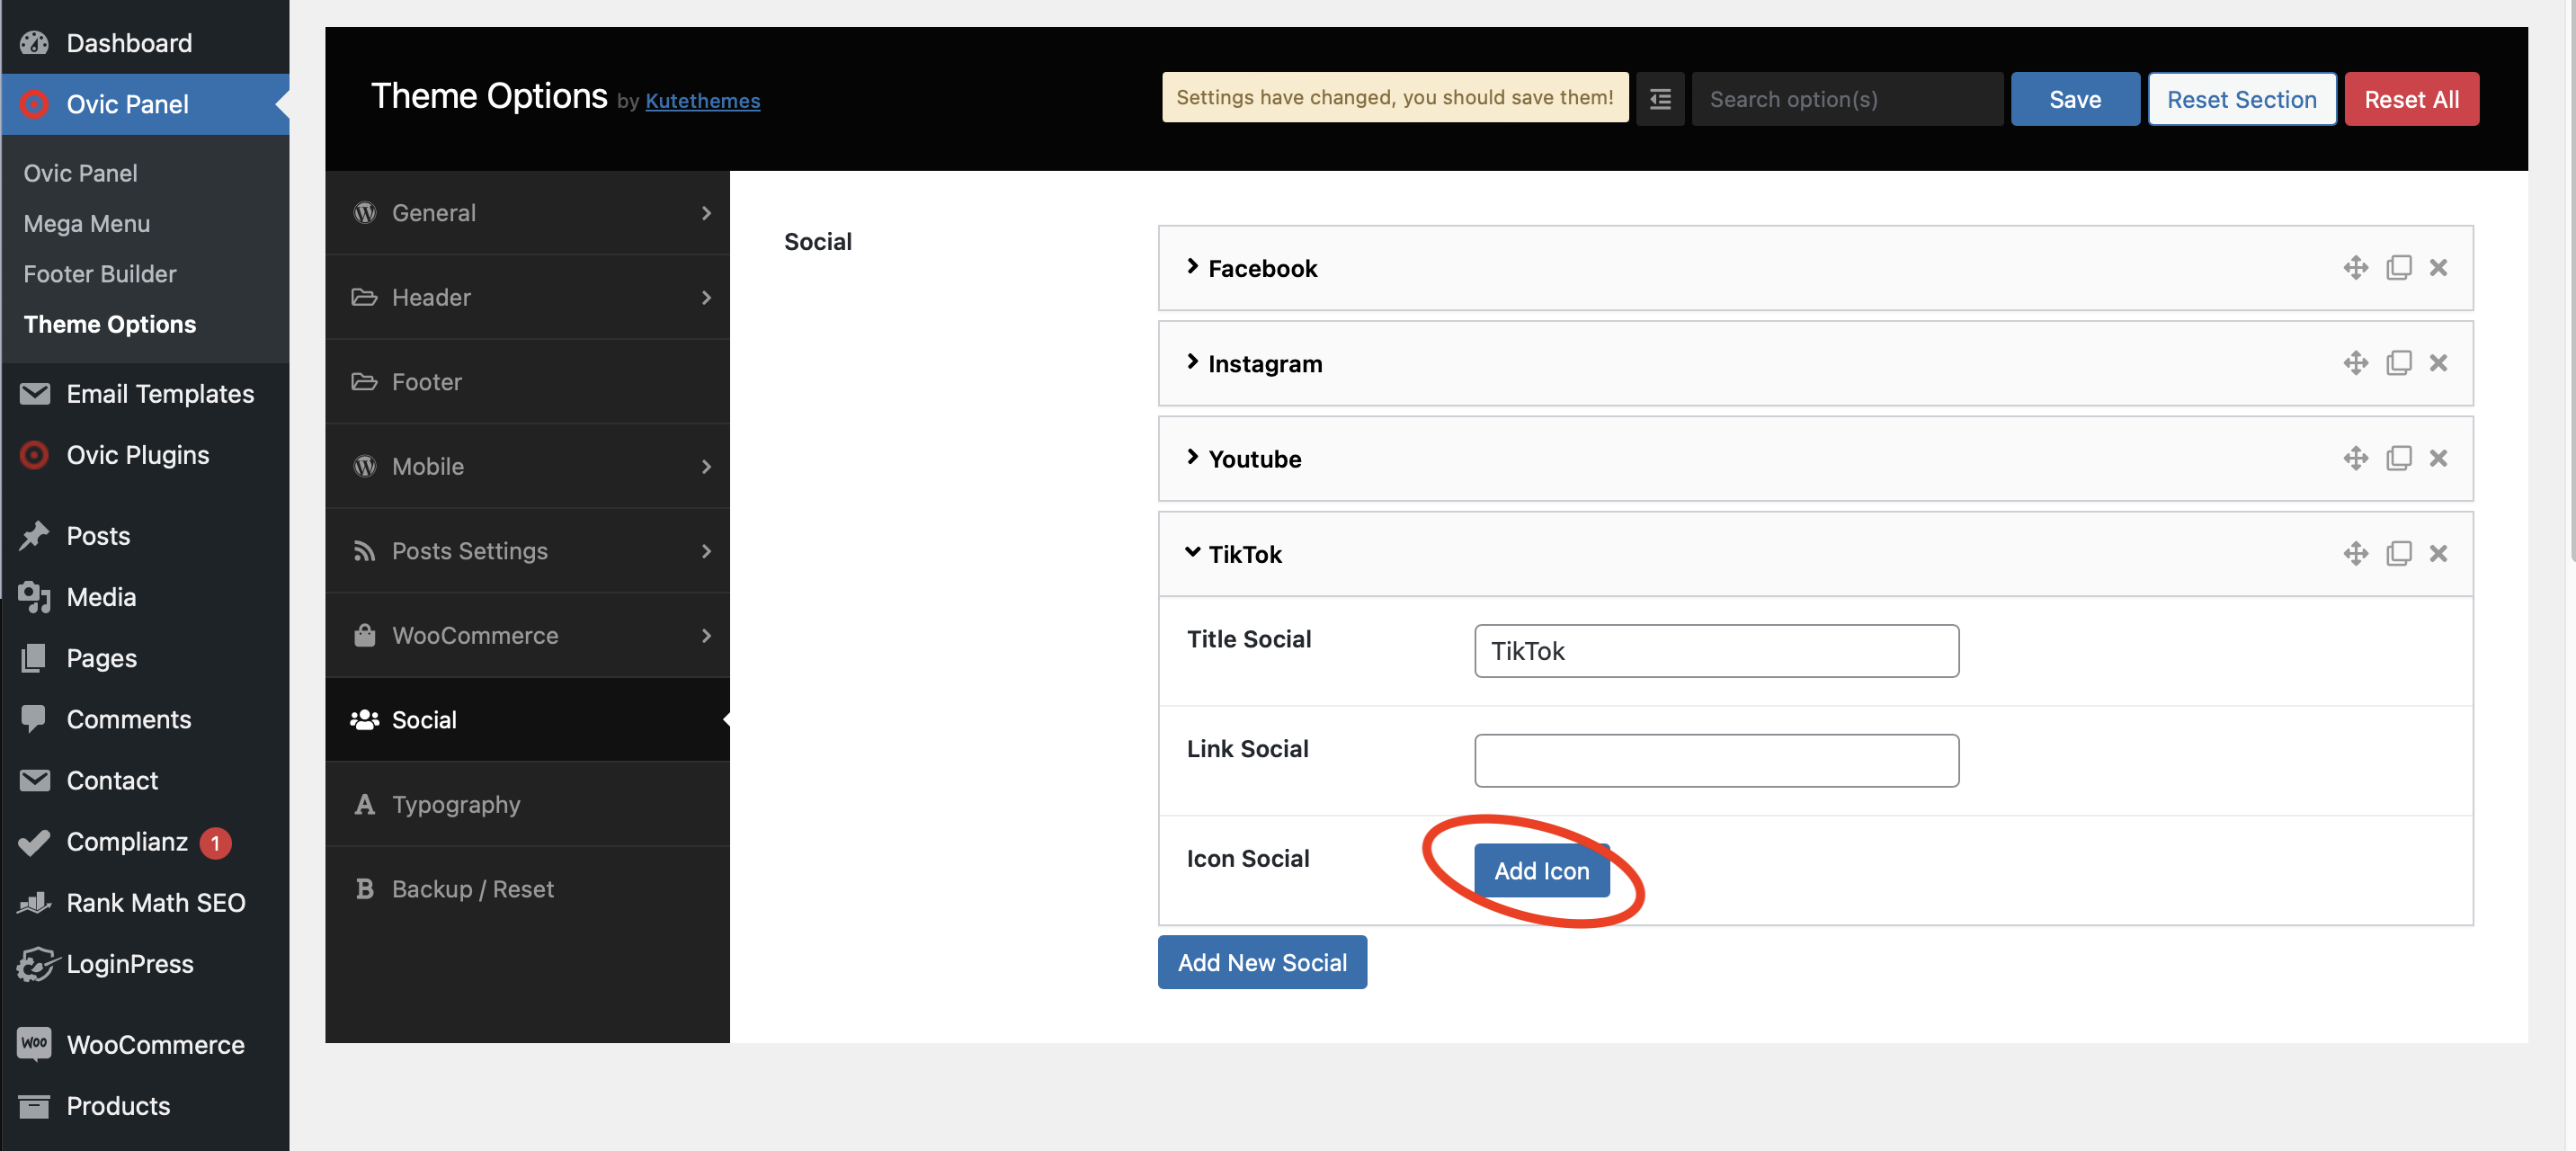Viewport: 2576px width, 1151px height.
Task: Remove the Youtube social item
Action: point(2438,458)
